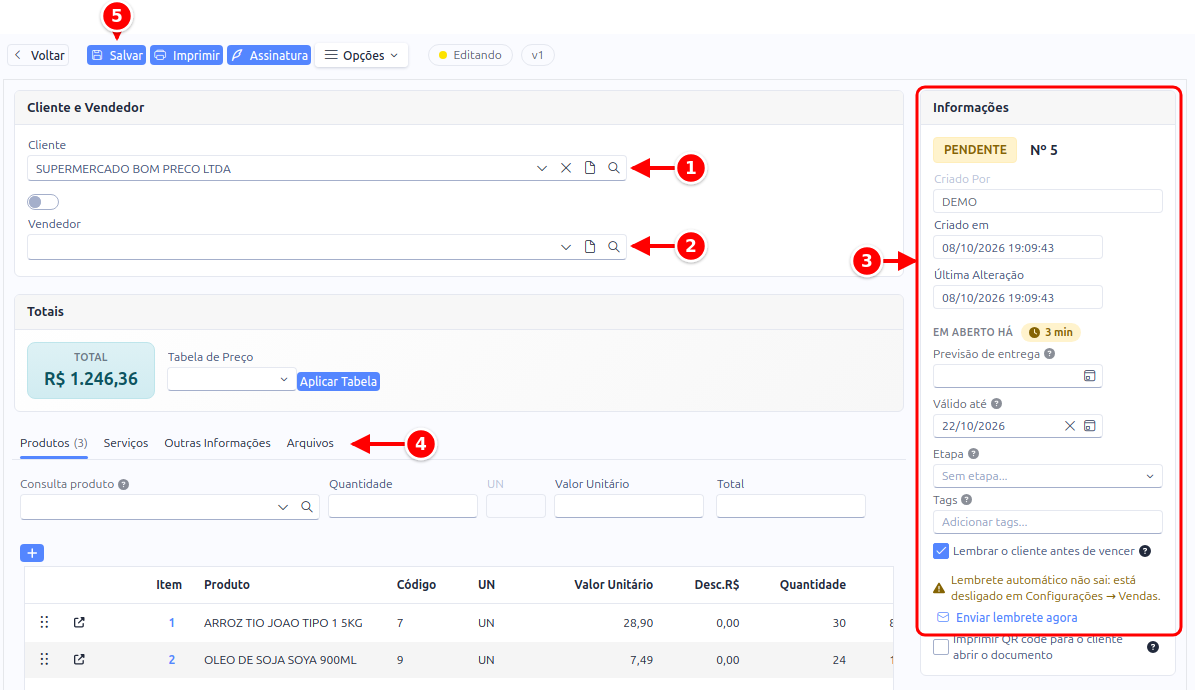Expand the Consulta produto dropdown
Image resolution: width=1195 pixels, height=690 pixels.
pyautogui.click(x=283, y=506)
